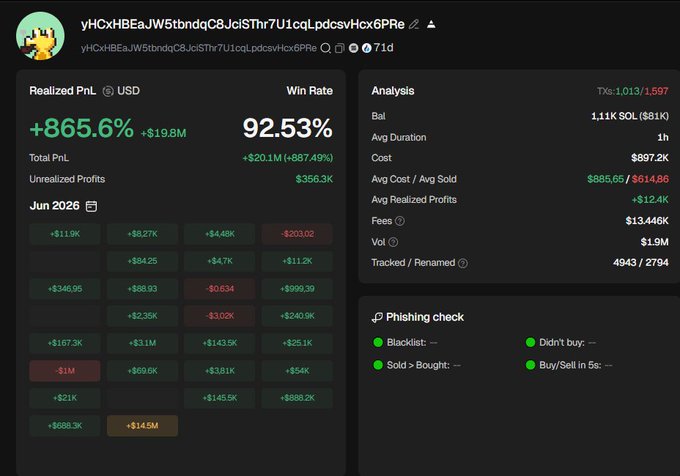
Task: Click the green dot beside Buy/Sell in 5s
Action: click(530, 365)
